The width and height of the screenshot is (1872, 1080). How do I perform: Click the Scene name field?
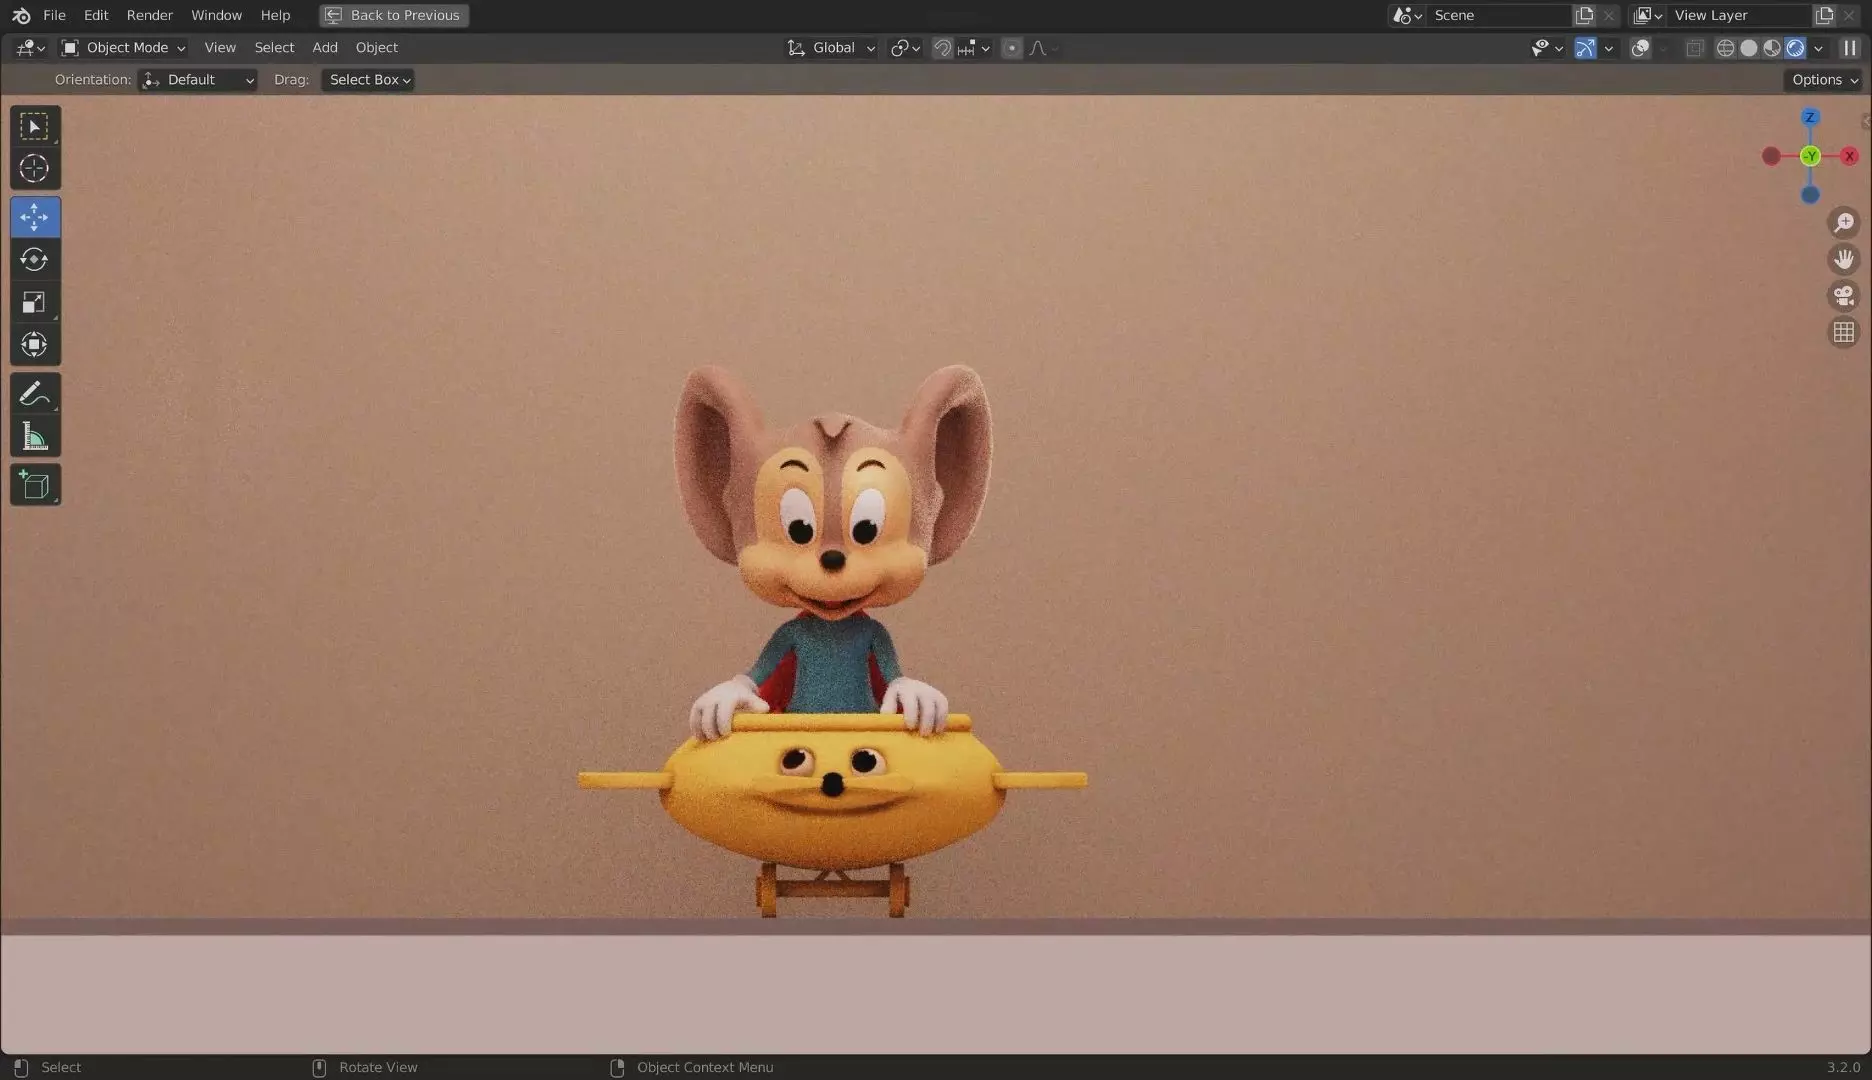tap(1500, 15)
